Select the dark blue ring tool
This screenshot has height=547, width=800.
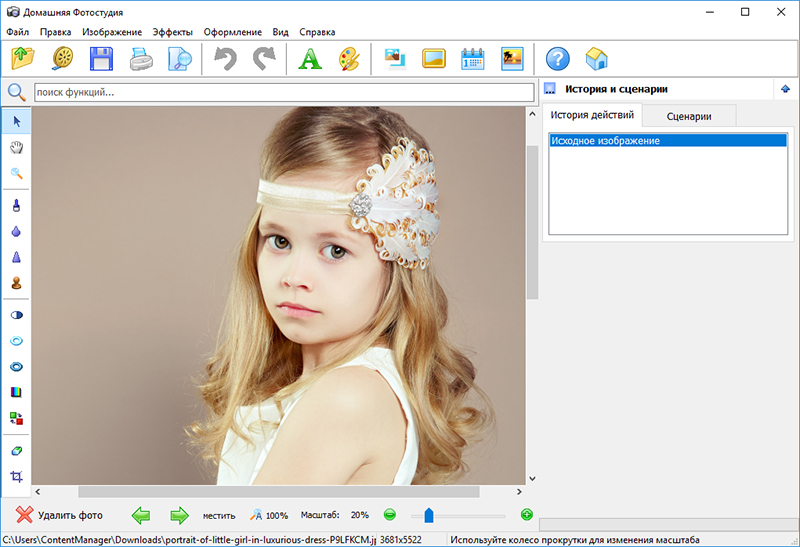[x=16, y=366]
